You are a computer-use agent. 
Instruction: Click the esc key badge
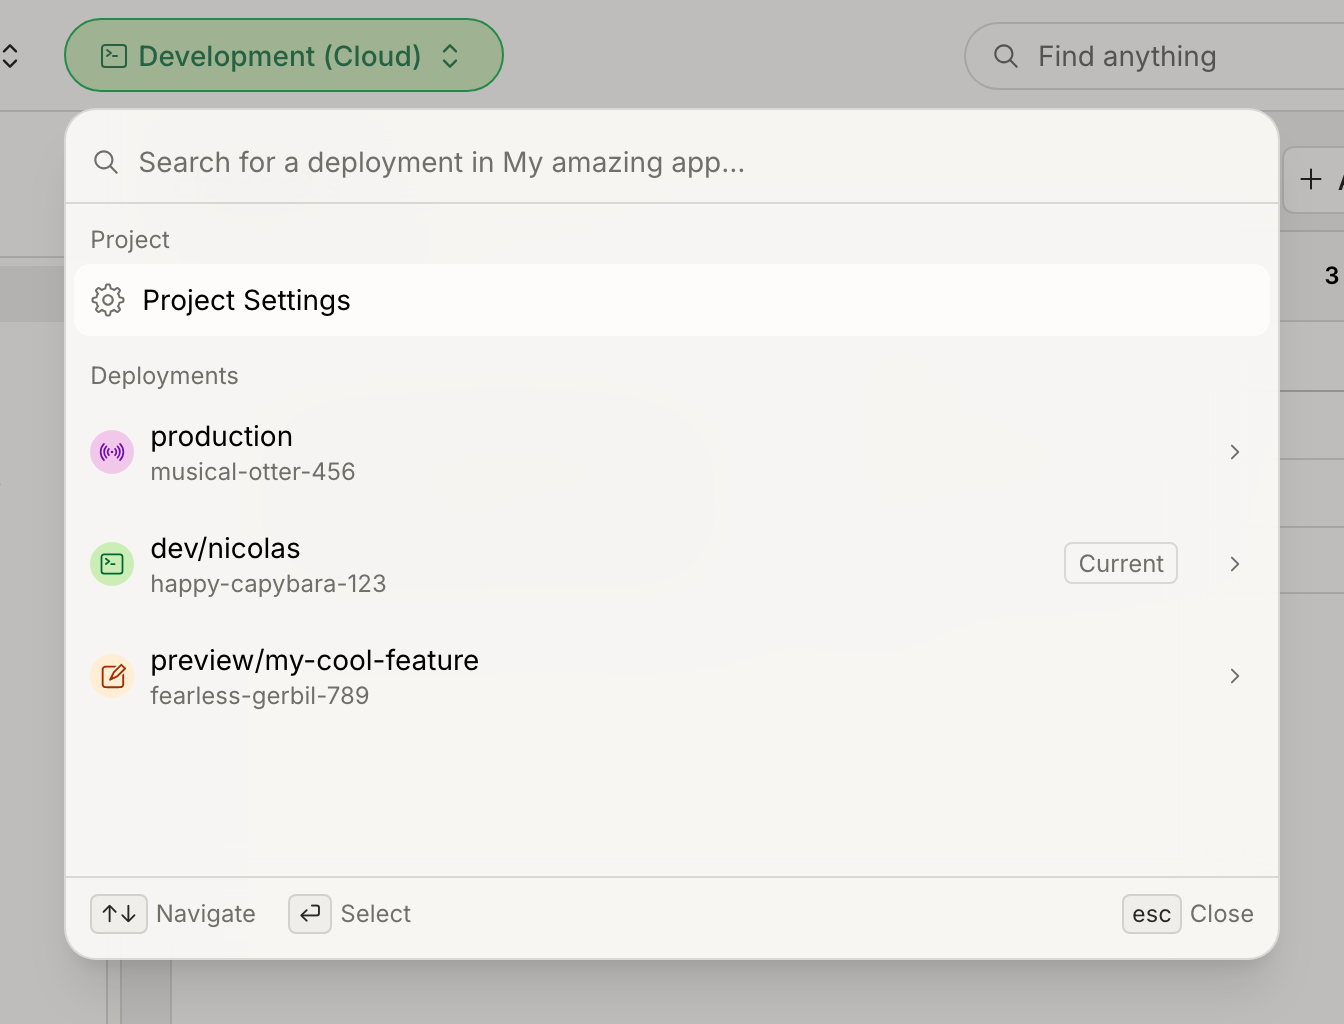(x=1152, y=914)
